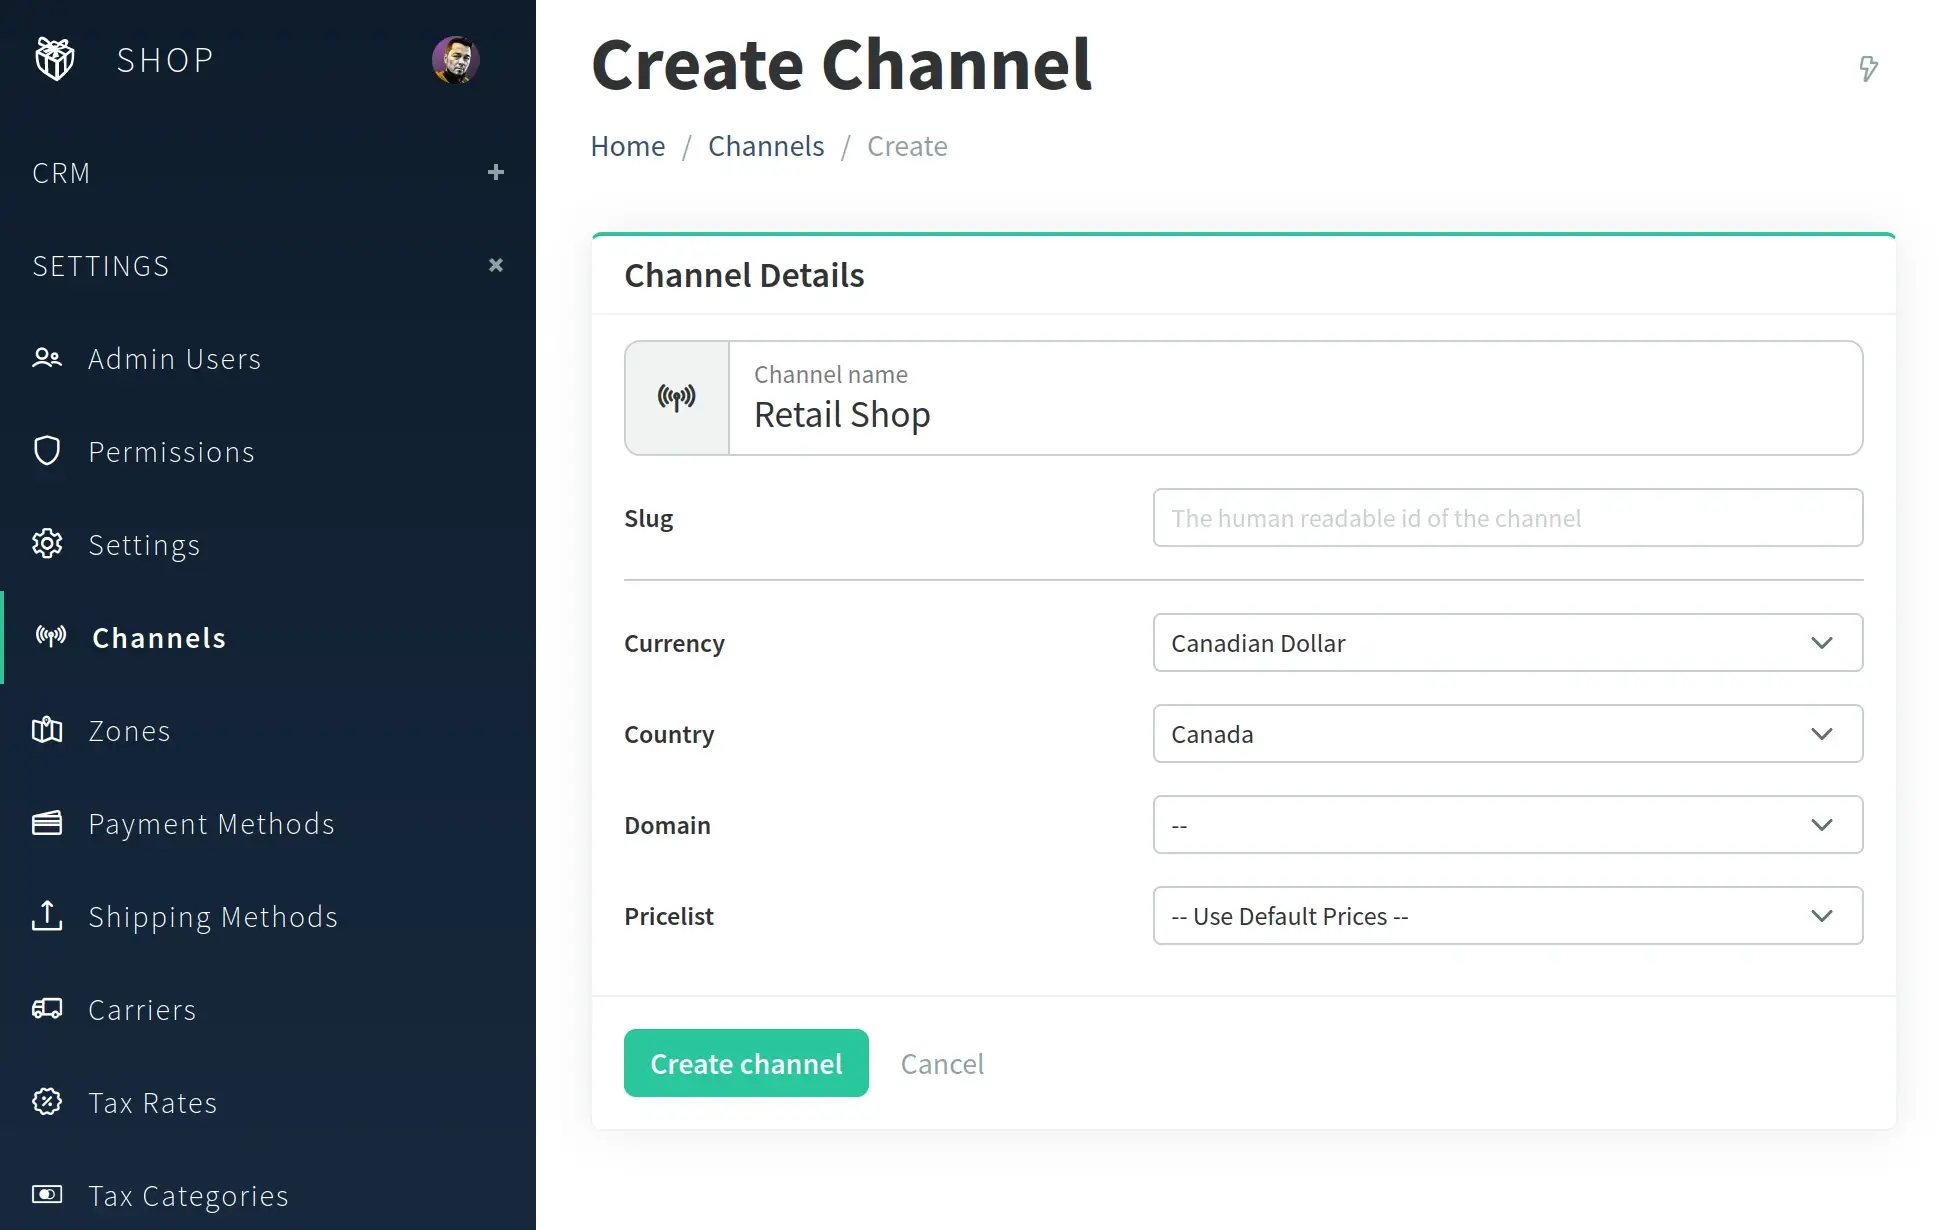Open Payment Methods from the sidebar
The width and height of the screenshot is (1940, 1230).
coord(211,823)
